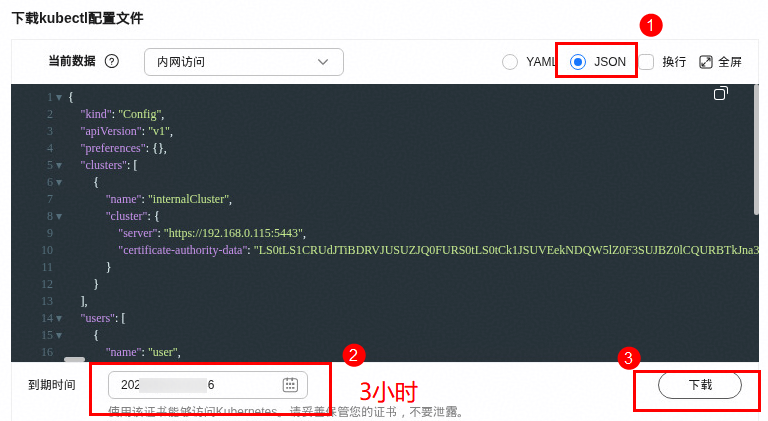
Task: Open calendar picker in expiry field
Action: pyautogui.click(x=290, y=385)
